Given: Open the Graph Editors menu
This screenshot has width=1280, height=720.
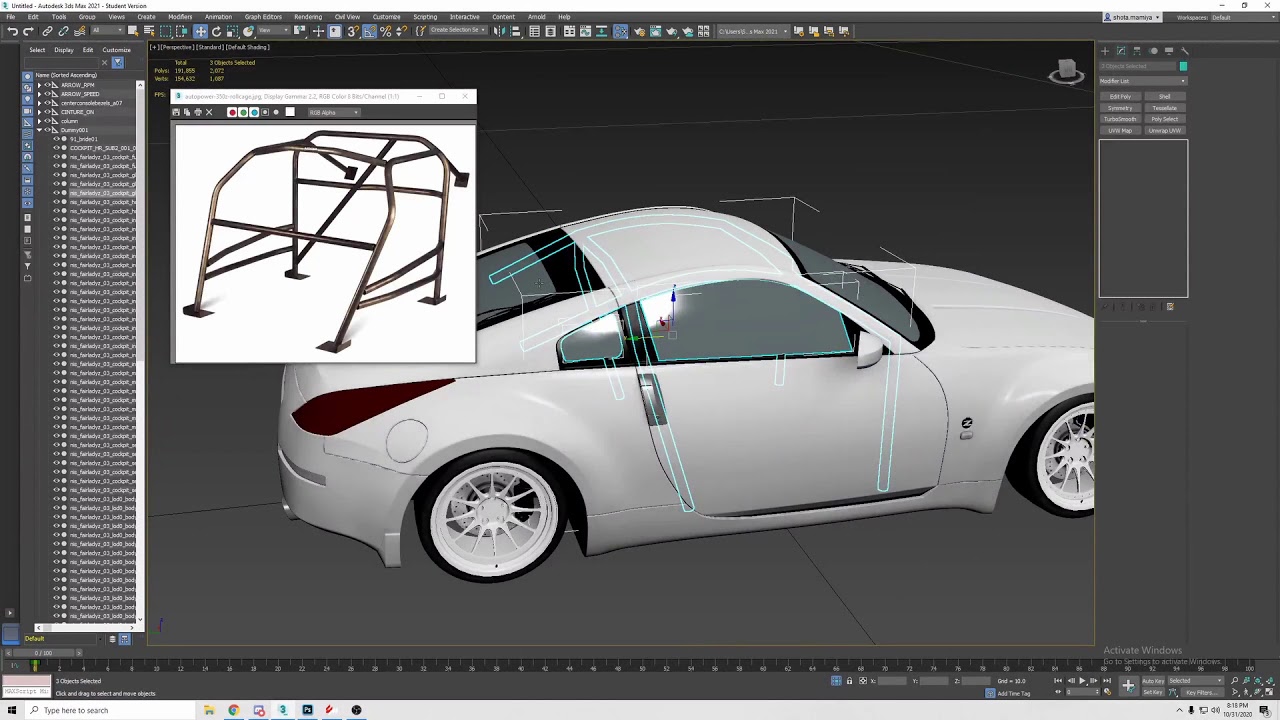Looking at the screenshot, I should pos(263,17).
